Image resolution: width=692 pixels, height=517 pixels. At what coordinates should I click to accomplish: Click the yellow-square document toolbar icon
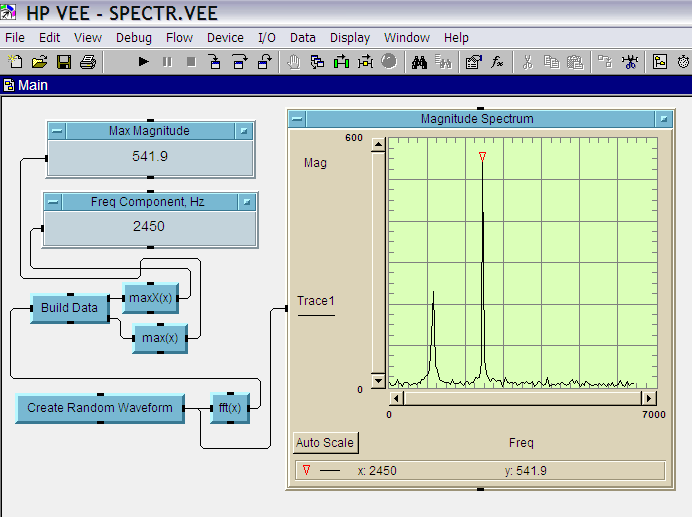click(x=660, y=62)
